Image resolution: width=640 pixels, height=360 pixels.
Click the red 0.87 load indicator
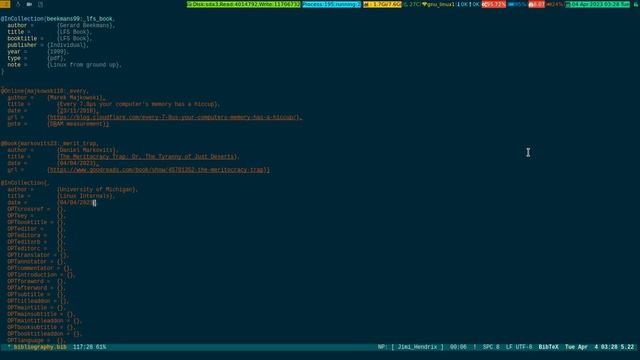(x=536, y=4)
